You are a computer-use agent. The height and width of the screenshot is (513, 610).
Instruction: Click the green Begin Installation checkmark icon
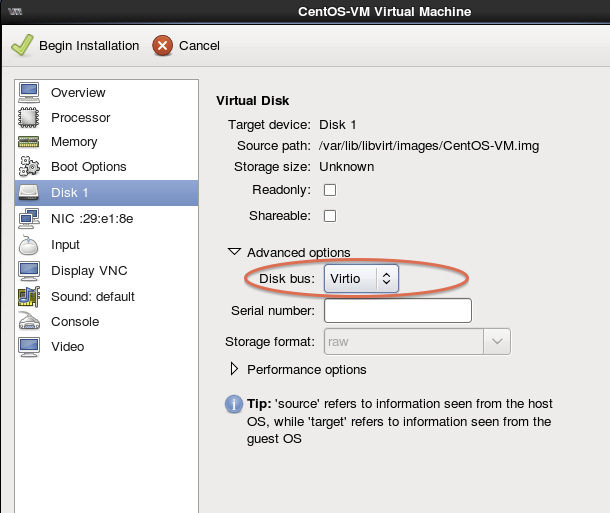pos(22,45)
